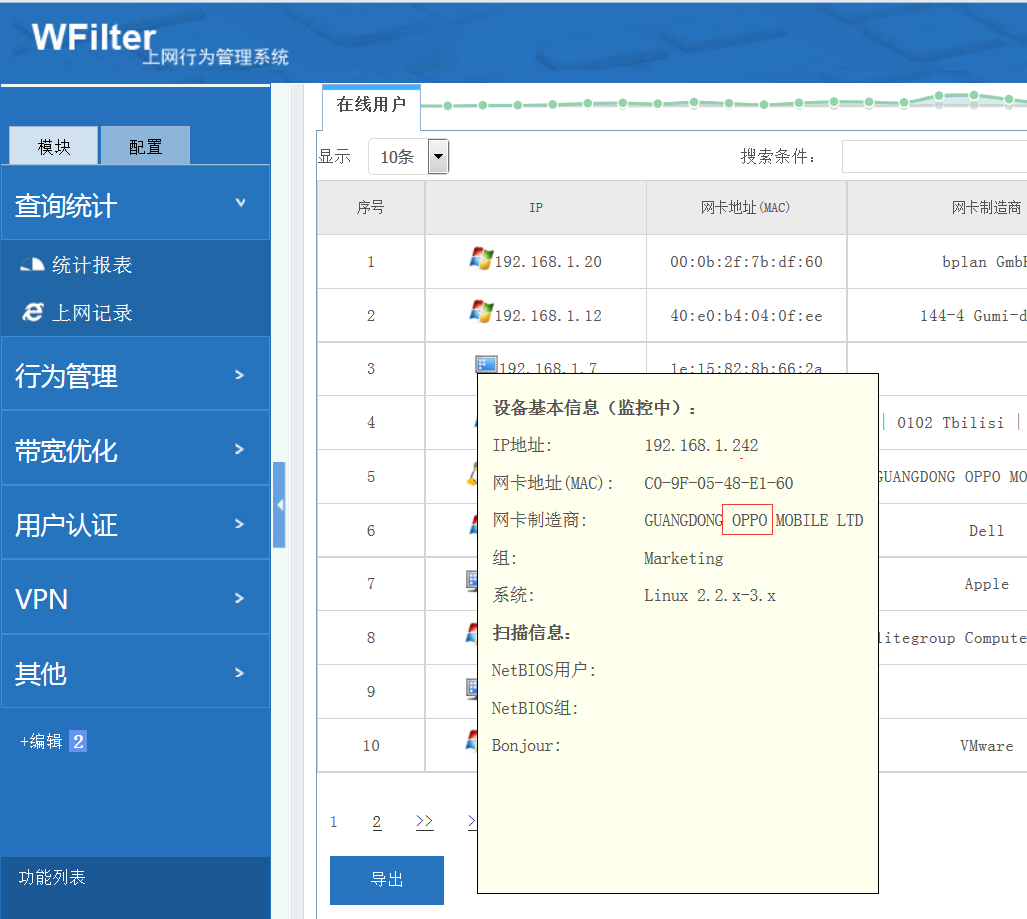Open the 在线用户 tab
1027x919 pixels.
coord(371,105)
